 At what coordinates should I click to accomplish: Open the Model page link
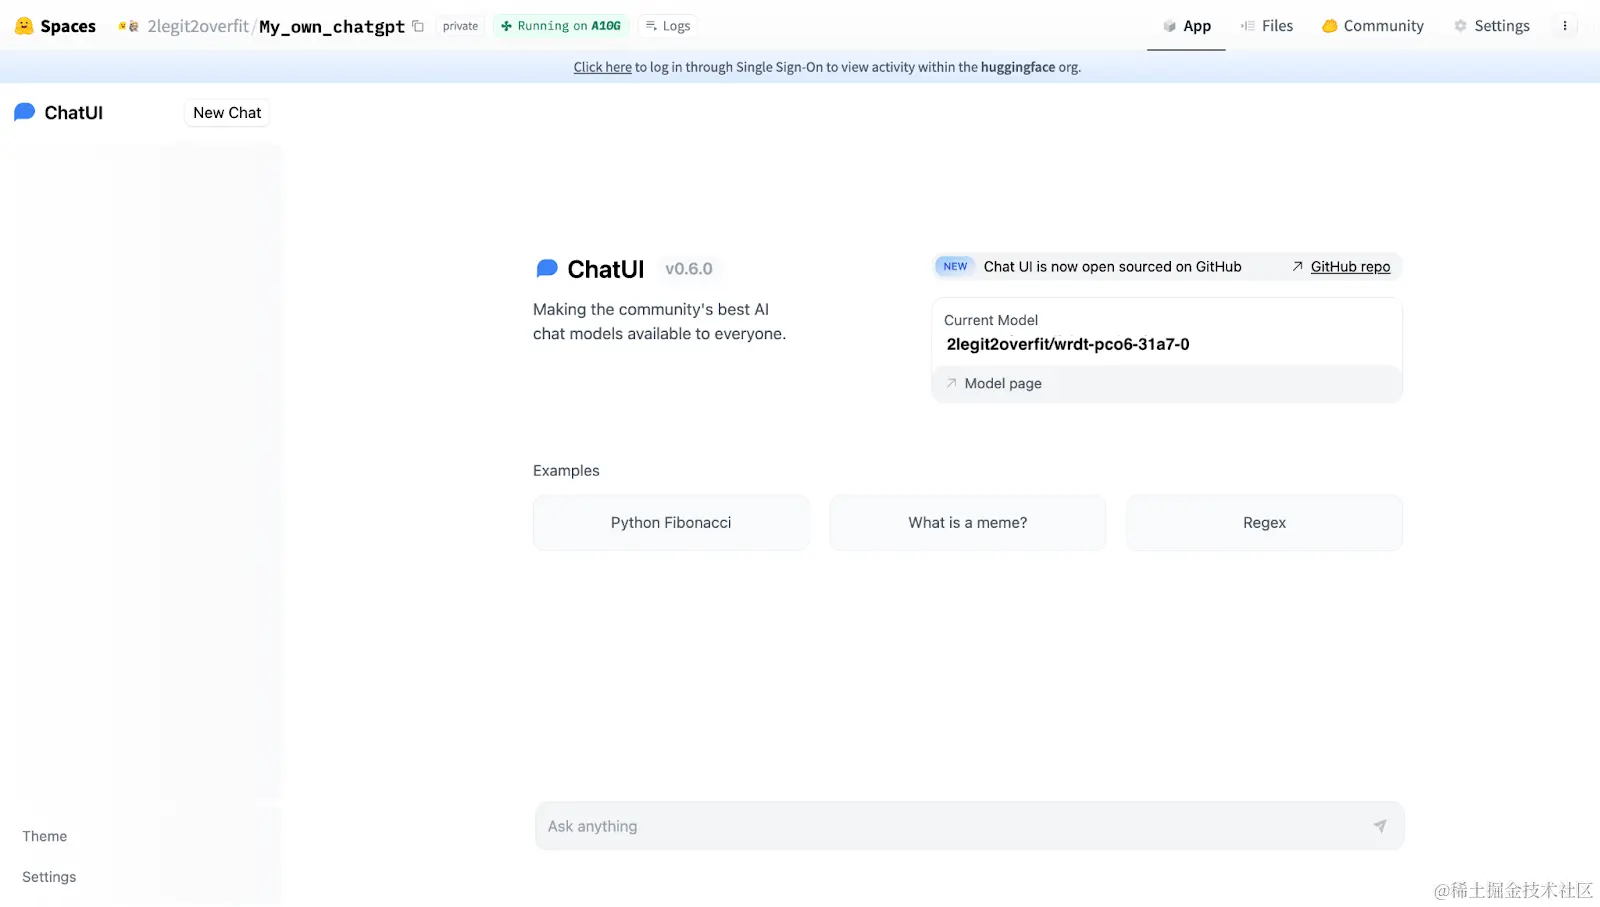coord(1003,383)
